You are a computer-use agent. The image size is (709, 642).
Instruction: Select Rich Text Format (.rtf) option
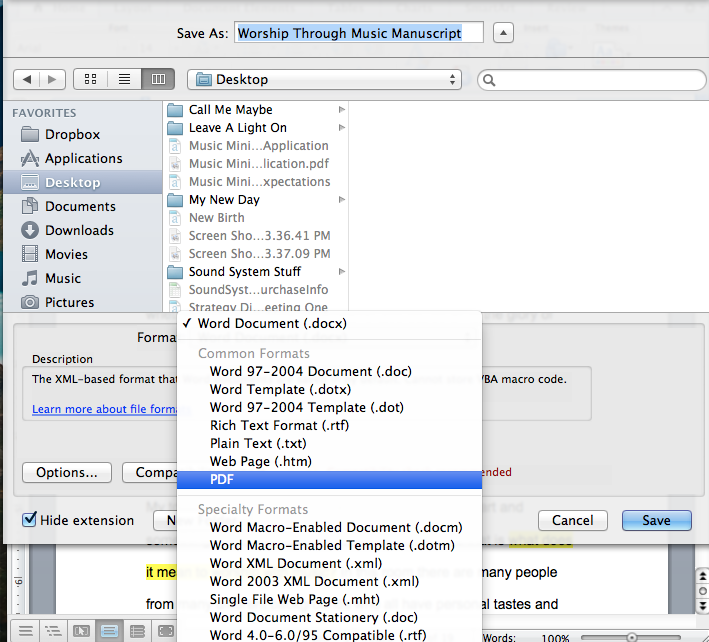pos(279,425)
